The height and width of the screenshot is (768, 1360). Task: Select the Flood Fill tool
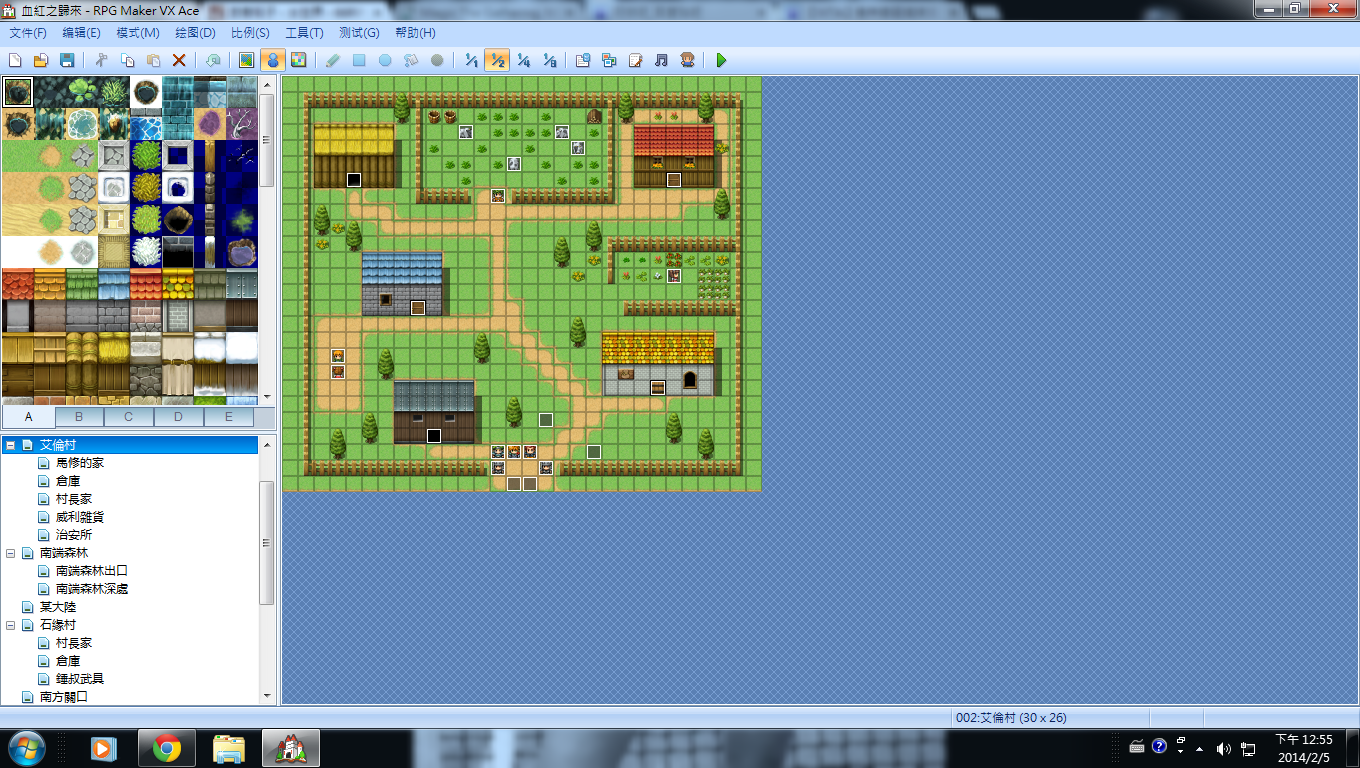tap(411, 60)
